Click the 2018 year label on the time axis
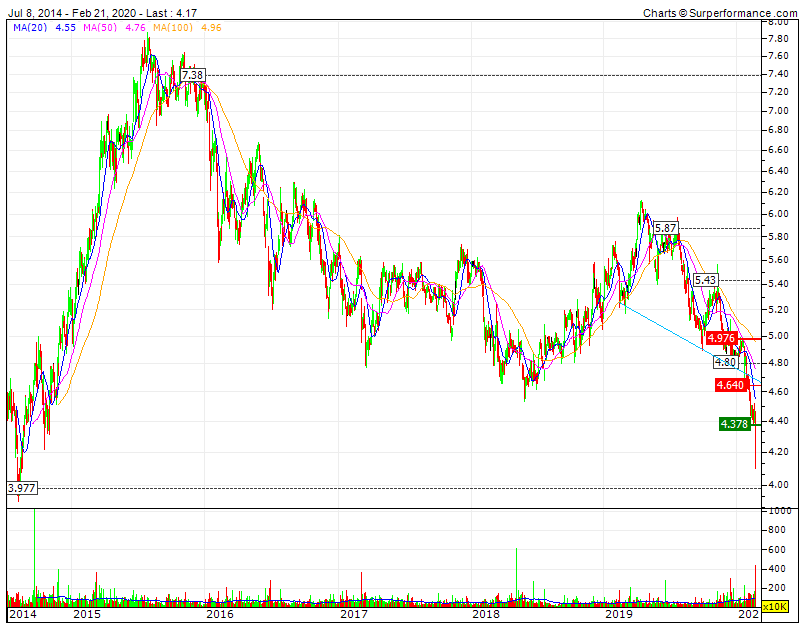 pyautogui.click(x=487, y=614)
